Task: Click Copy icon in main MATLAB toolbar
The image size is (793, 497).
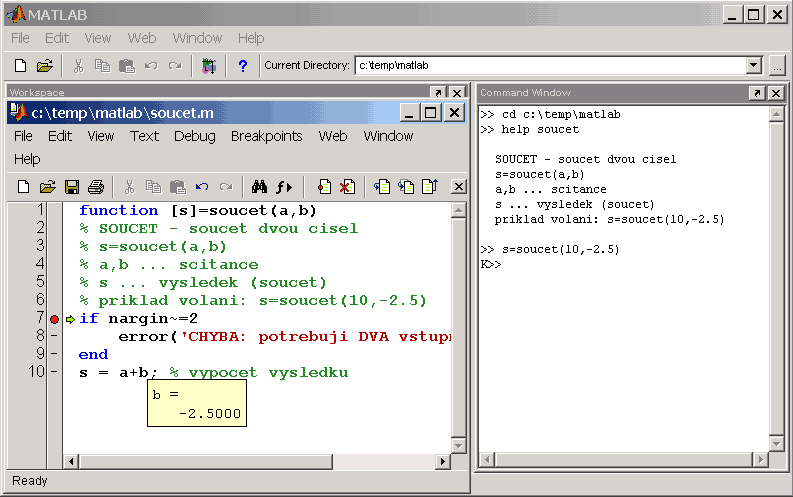Action: (x=103, y=66)
